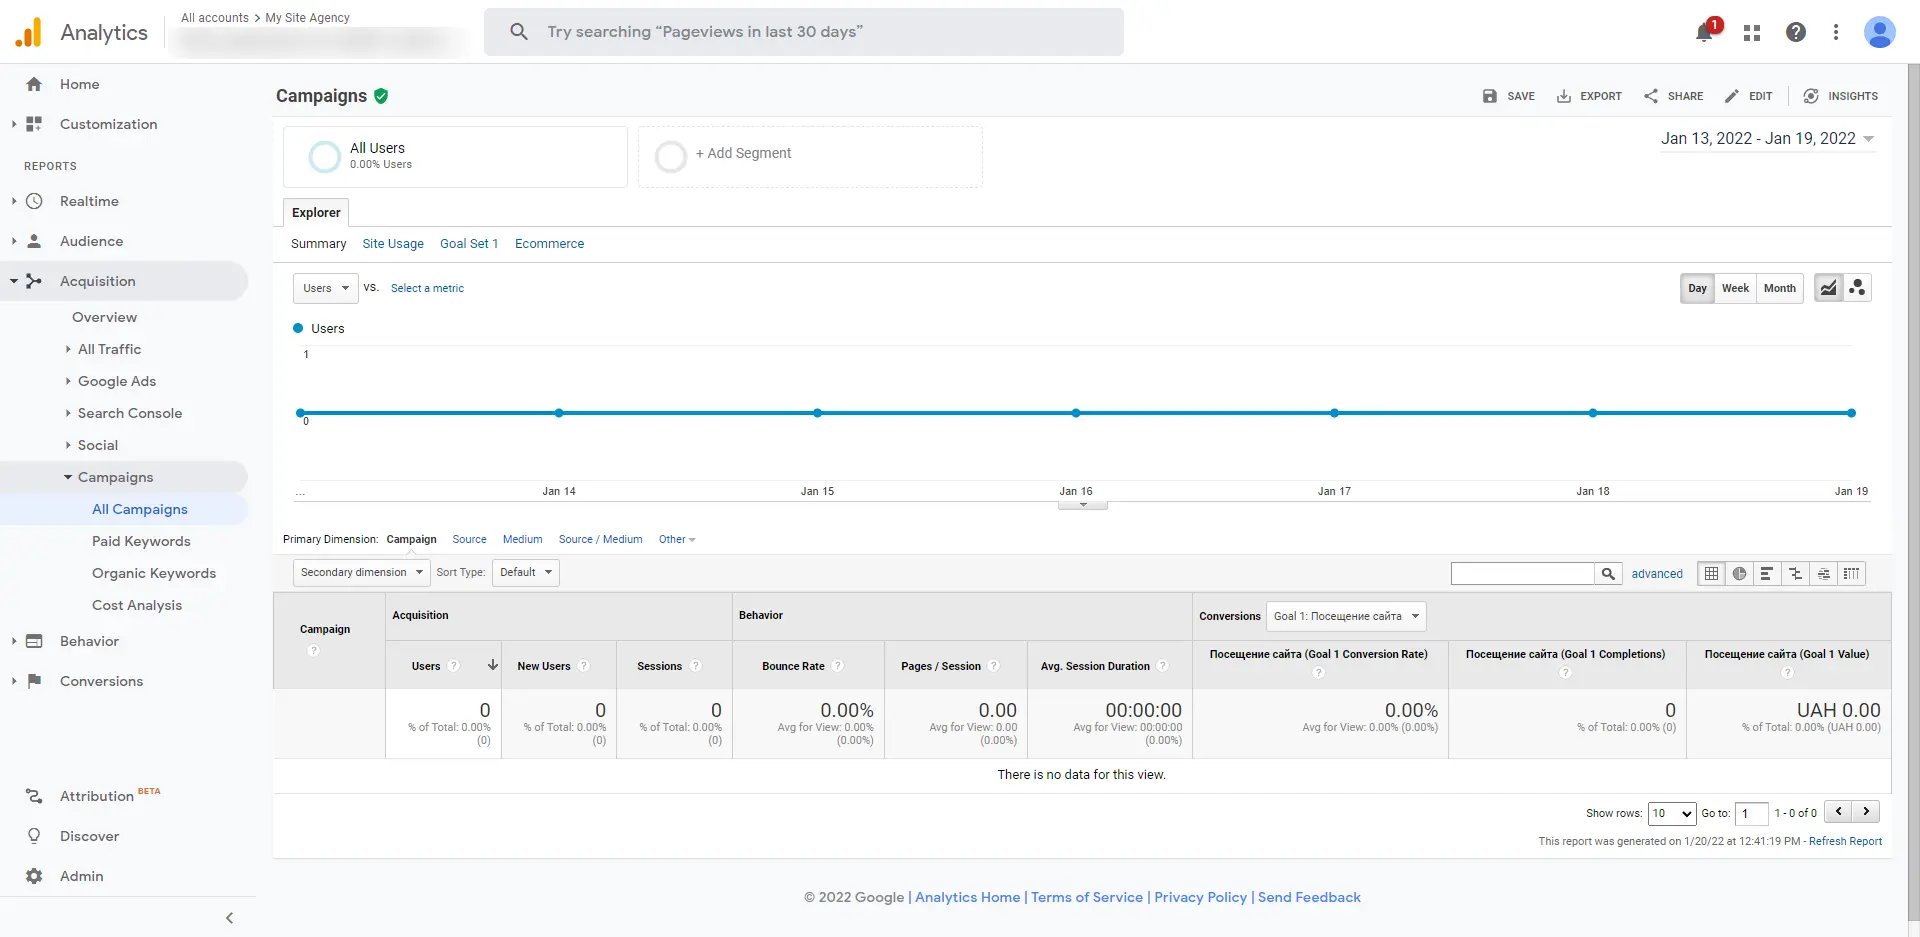Image resolution: width=1920 pixels, height=937 pixels.
Task: Add a new segment
Action: click(x=744, y=153)
